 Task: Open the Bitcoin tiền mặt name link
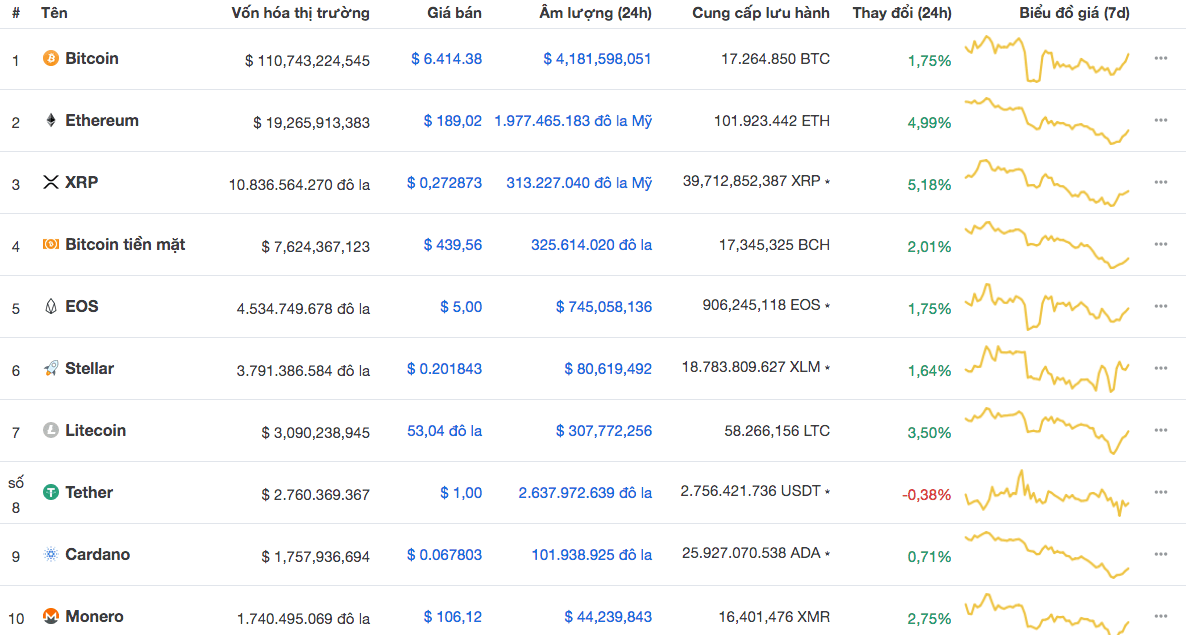point(125,245)
